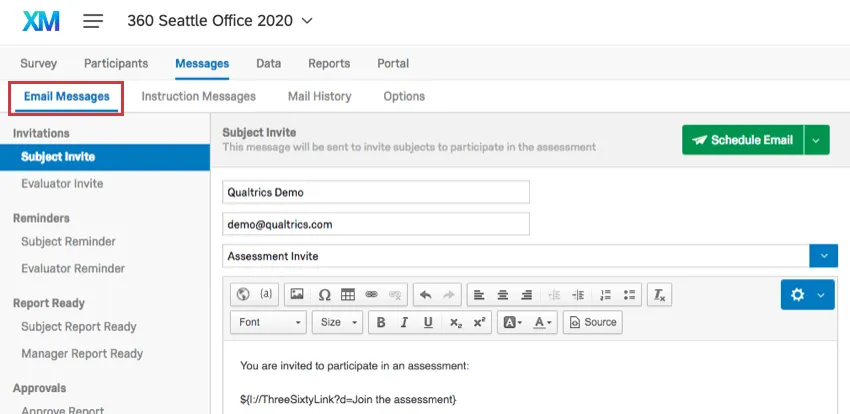Toggle underline formatting
850x414 pixels.
coord(428,322)
